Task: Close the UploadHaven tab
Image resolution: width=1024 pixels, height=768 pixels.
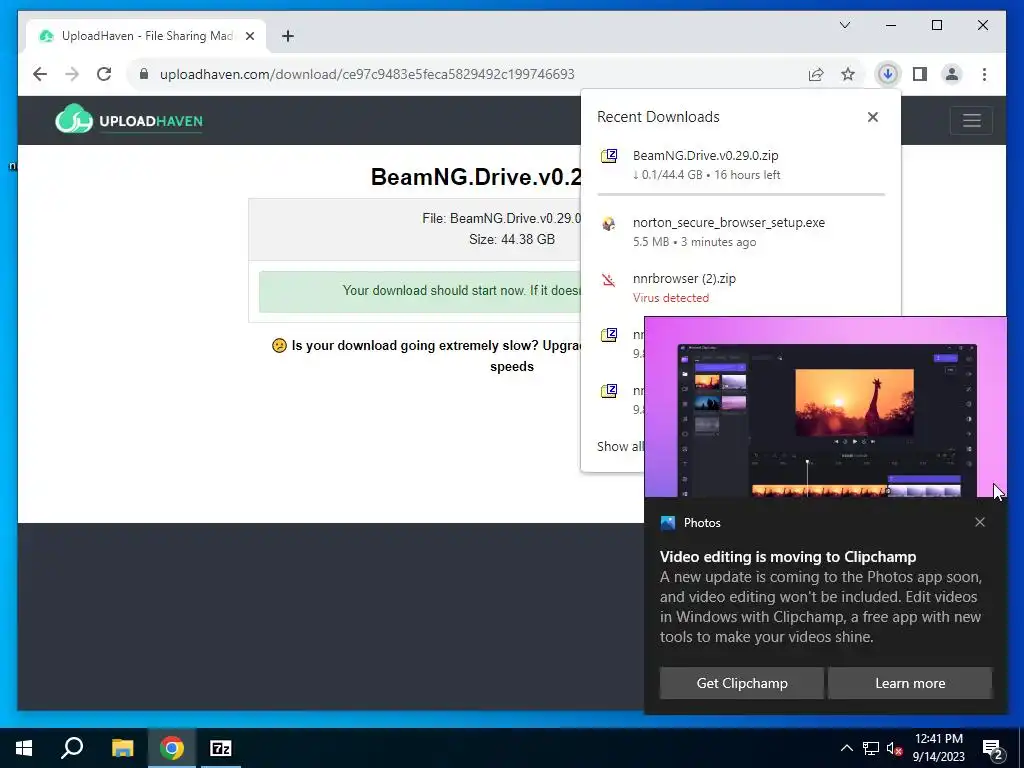Action: (x=249, y=36)
